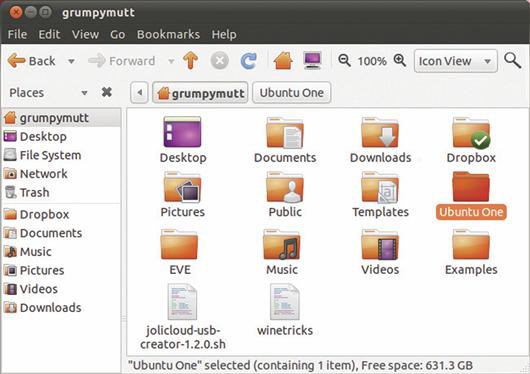Zoom out using the minus magnifier
This screenshot has height=374, width=530.
(x=344, y=61)
